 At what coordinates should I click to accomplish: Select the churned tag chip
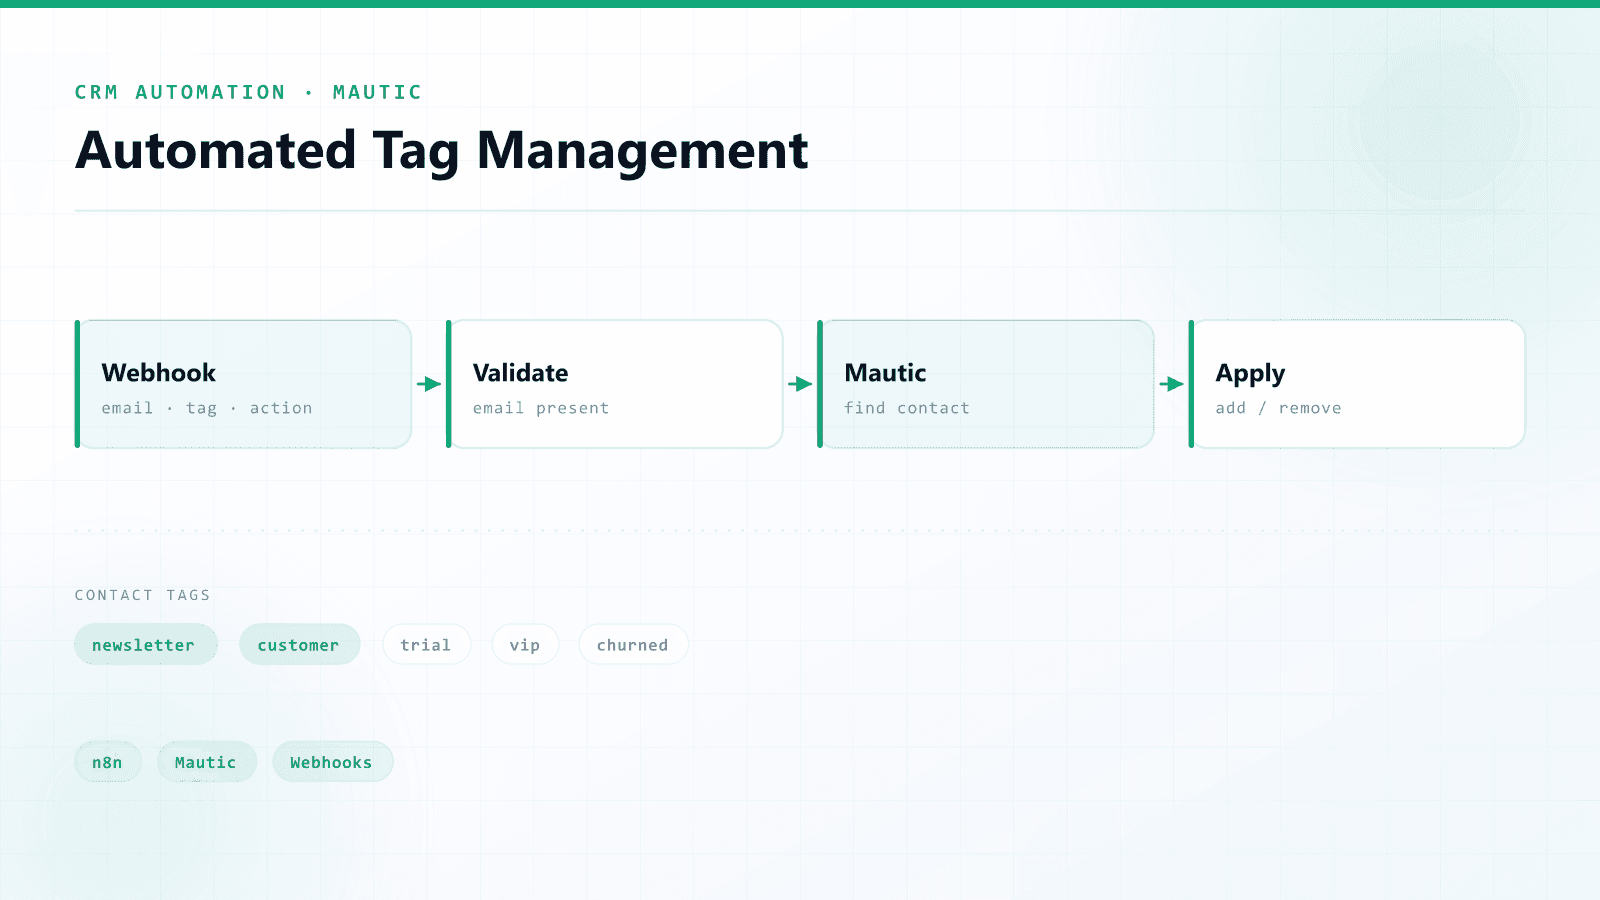[633, 645]
